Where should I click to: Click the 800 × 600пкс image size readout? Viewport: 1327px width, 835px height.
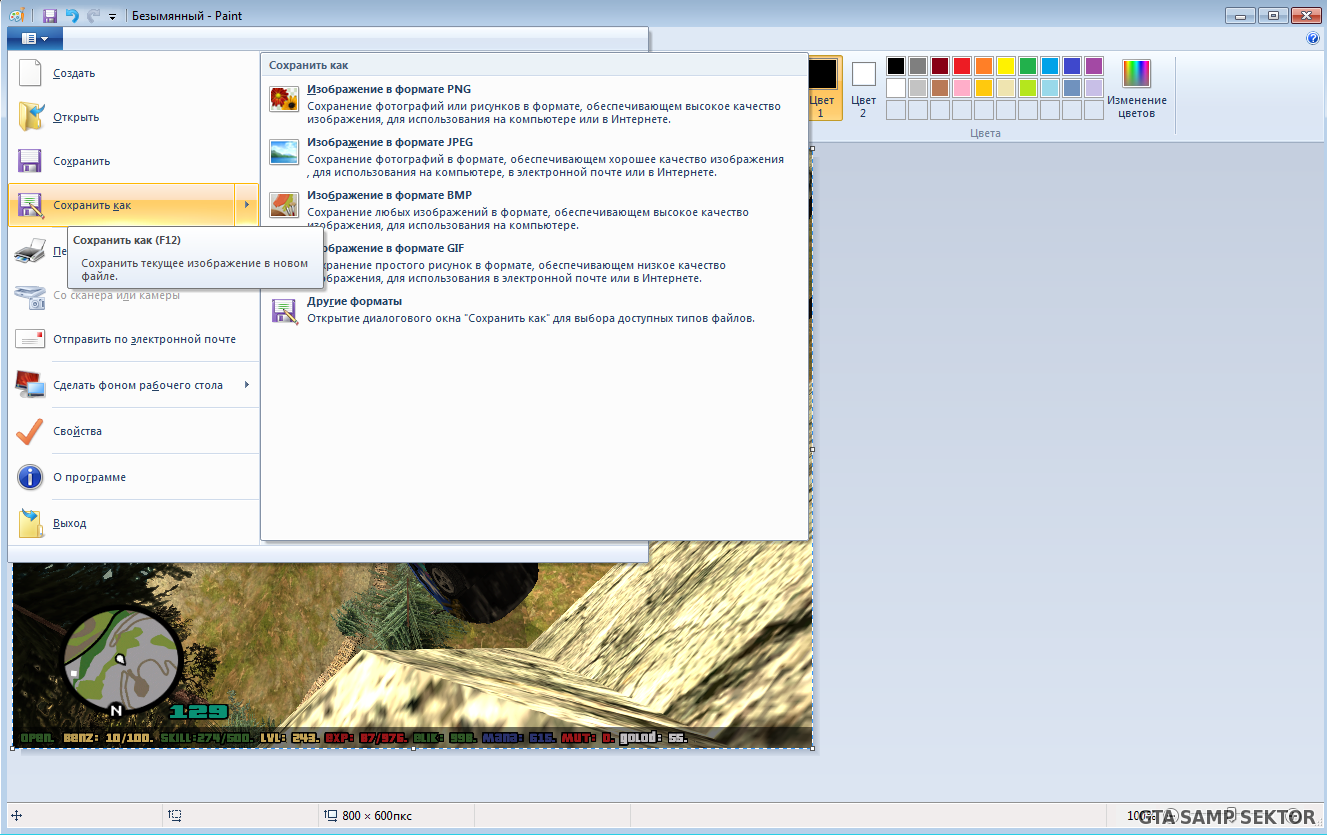[377, 816]
